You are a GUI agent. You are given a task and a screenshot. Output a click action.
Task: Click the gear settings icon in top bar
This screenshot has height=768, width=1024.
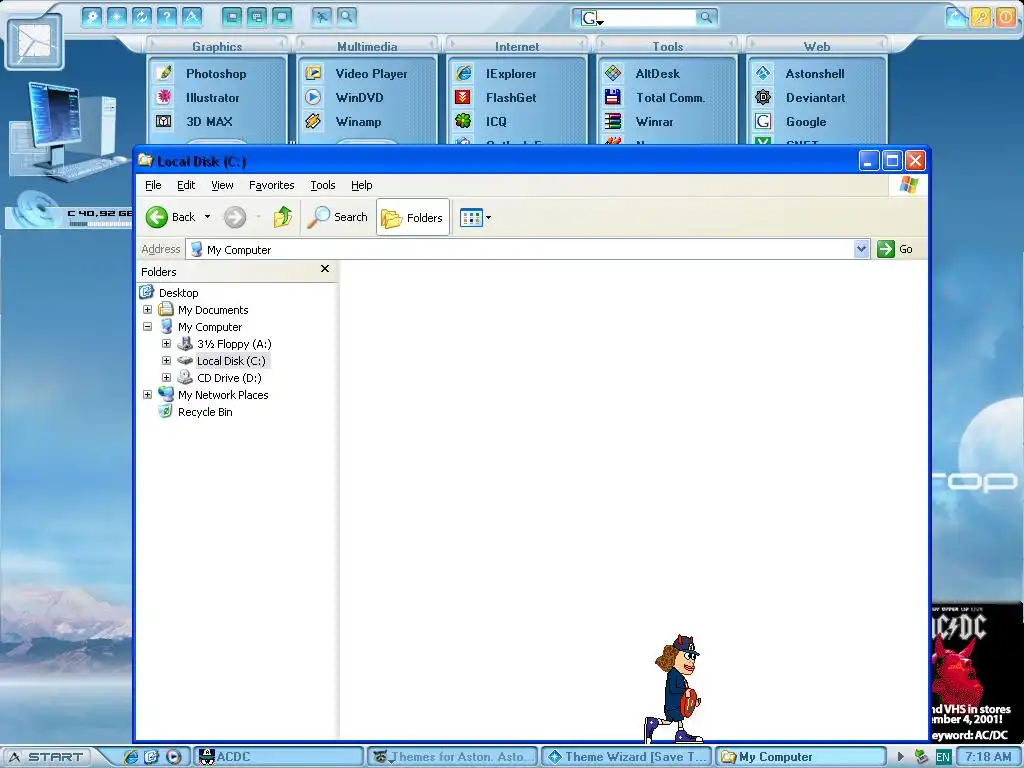(x=92, y=16)
